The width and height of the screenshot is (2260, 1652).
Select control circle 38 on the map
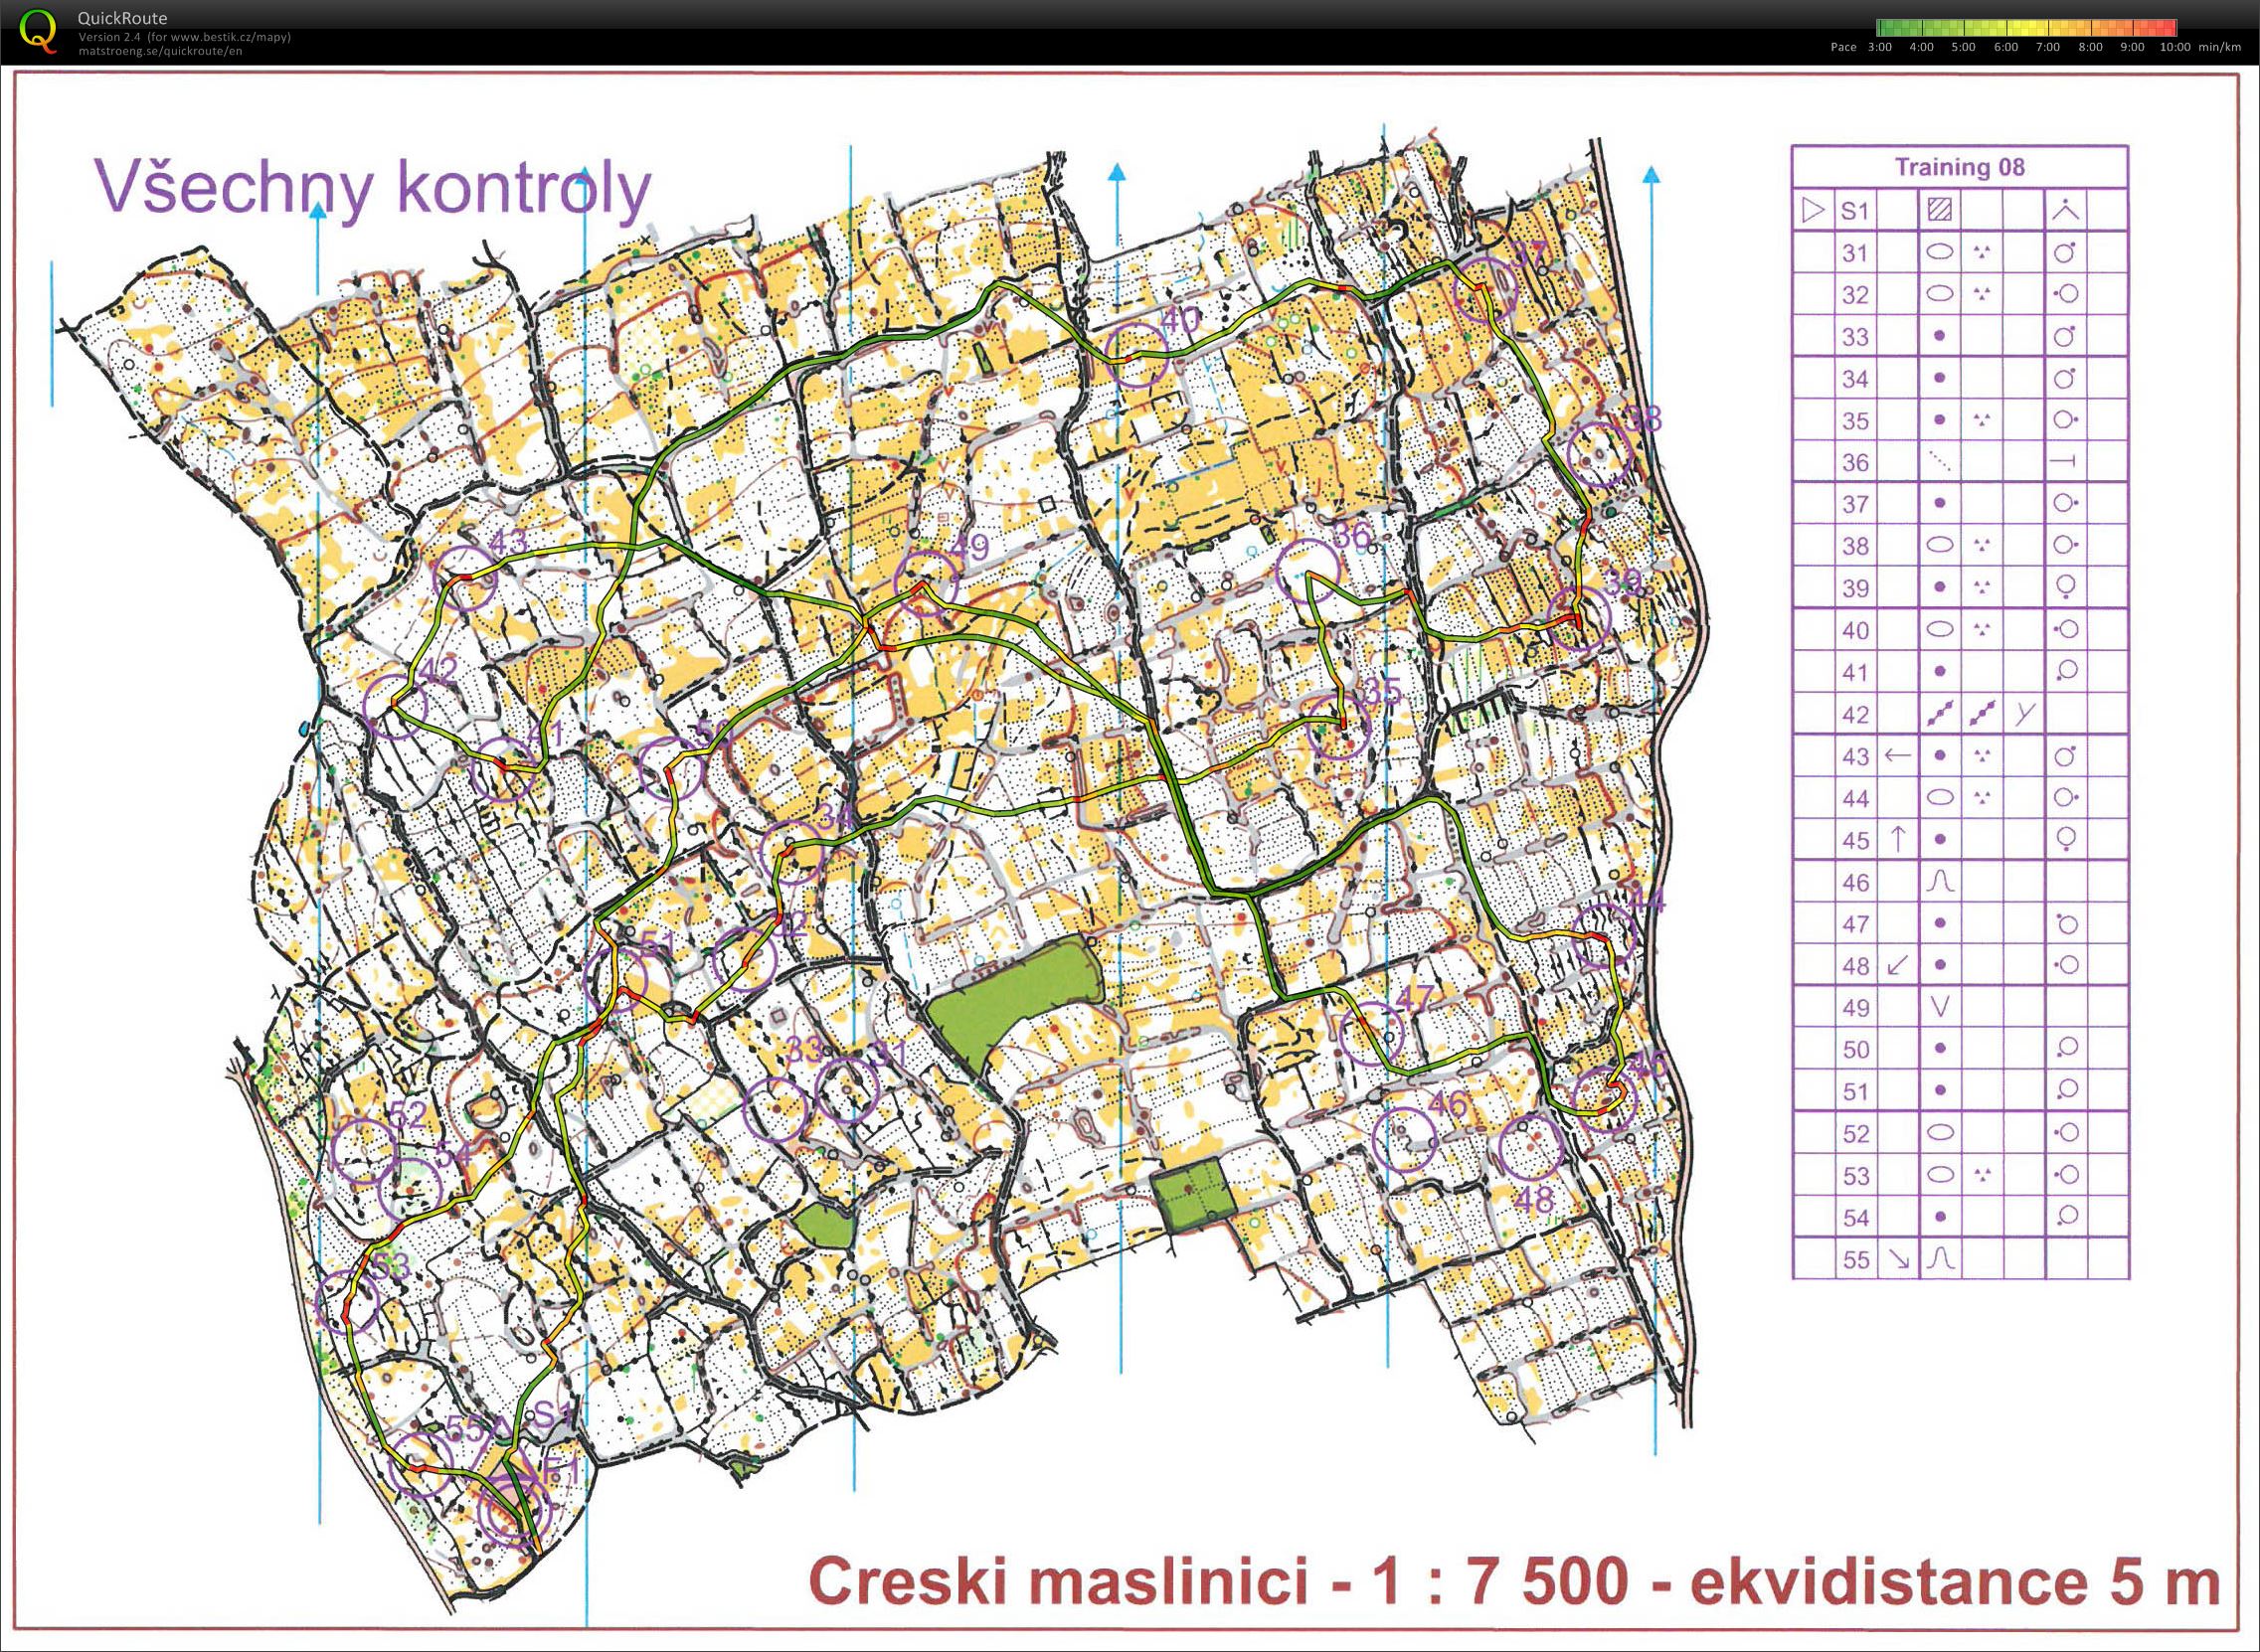click(x=1601, y=455)
